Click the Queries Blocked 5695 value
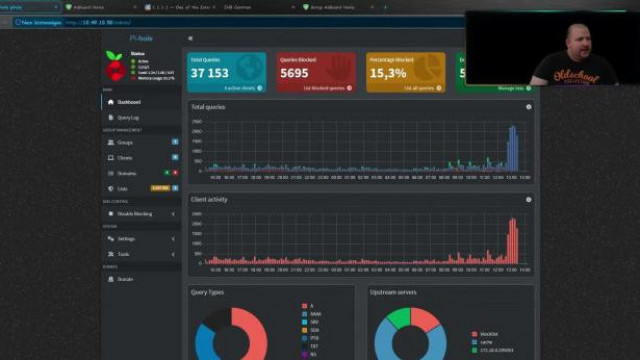640x360 pixels. tap(294, 73)
